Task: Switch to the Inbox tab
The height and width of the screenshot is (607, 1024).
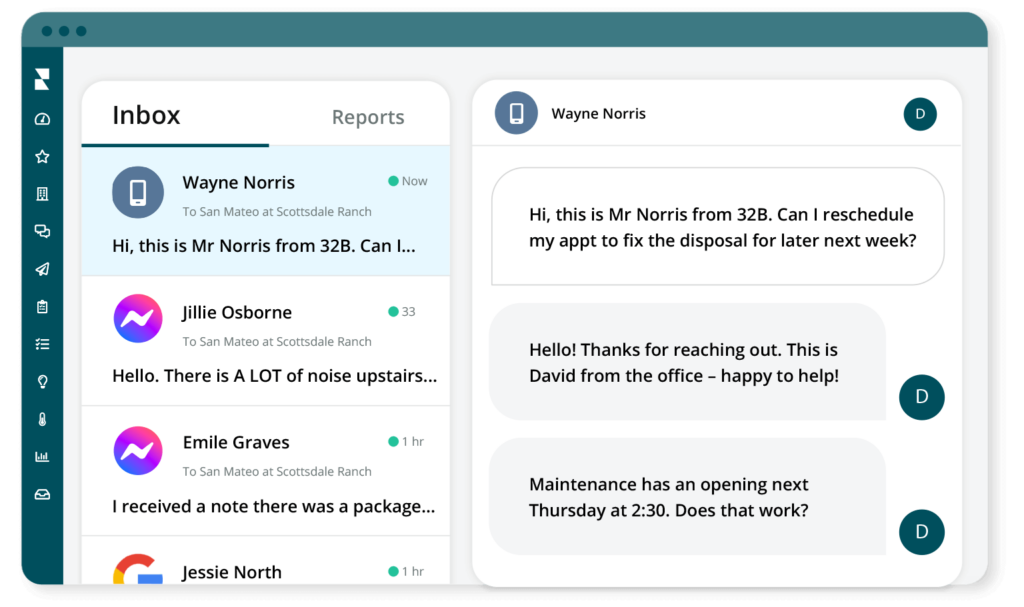Action: pos(146,115)
